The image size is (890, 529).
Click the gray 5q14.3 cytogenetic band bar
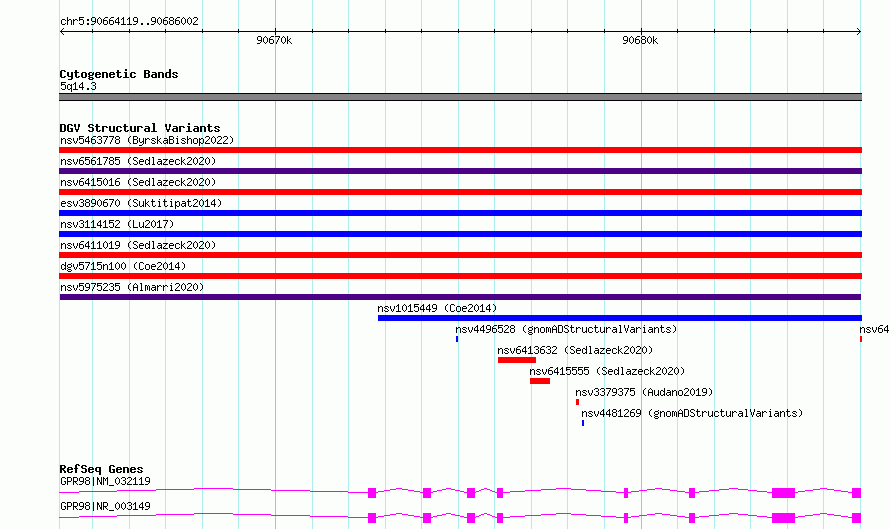(x=460, y=97)
